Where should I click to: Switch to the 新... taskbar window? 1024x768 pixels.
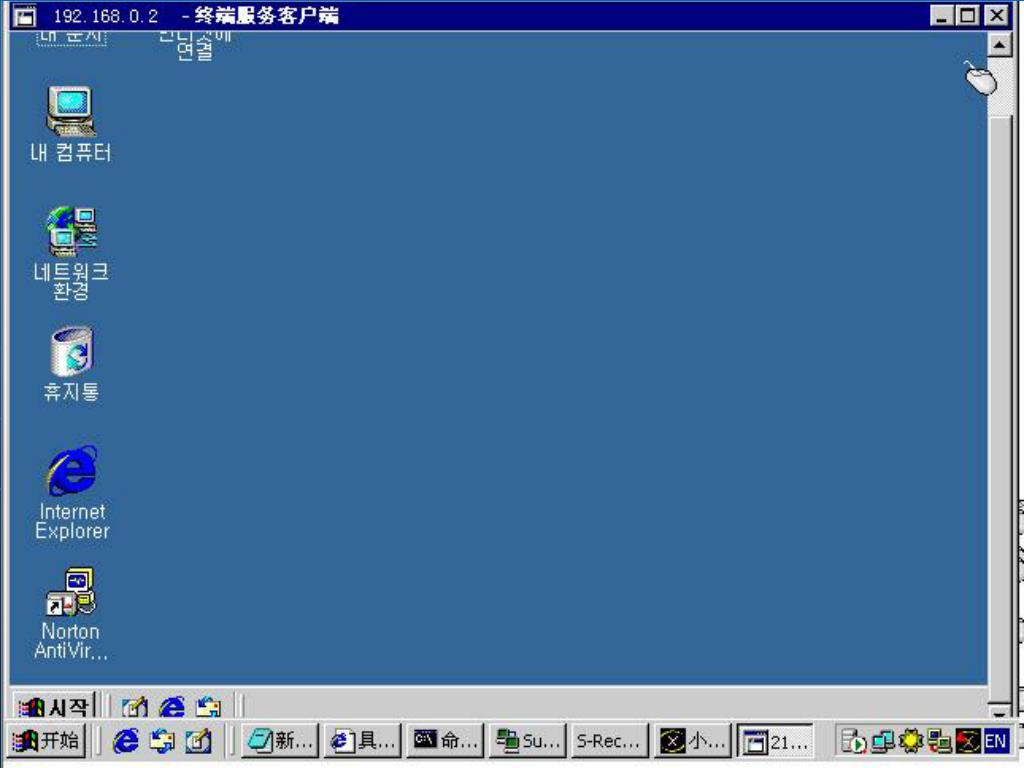[280, 741]
